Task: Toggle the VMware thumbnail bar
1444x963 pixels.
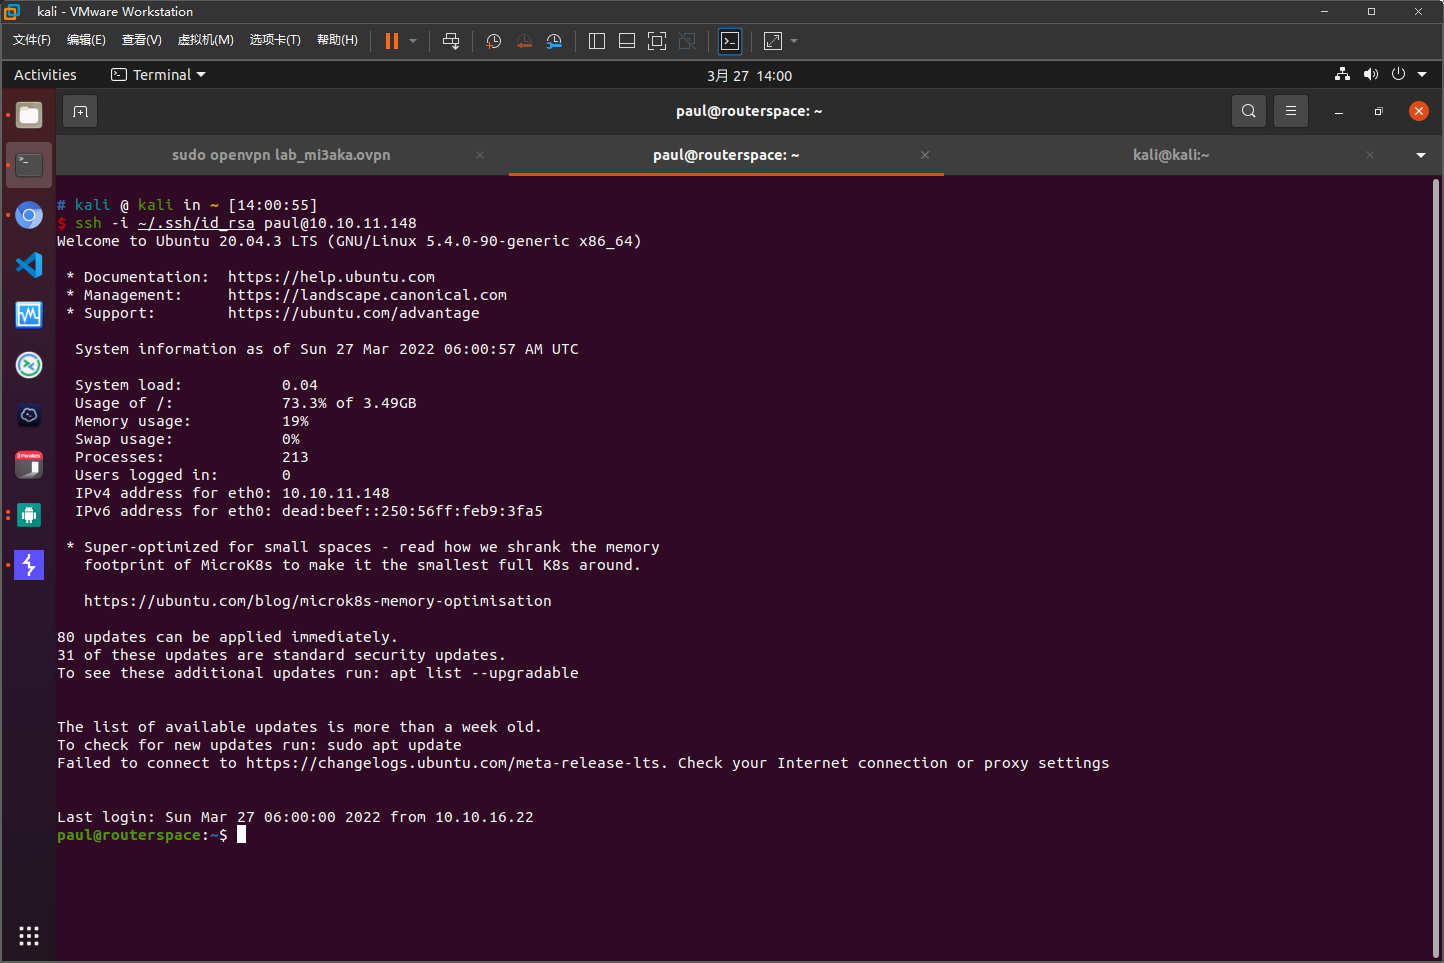Action: coord(627,41)
